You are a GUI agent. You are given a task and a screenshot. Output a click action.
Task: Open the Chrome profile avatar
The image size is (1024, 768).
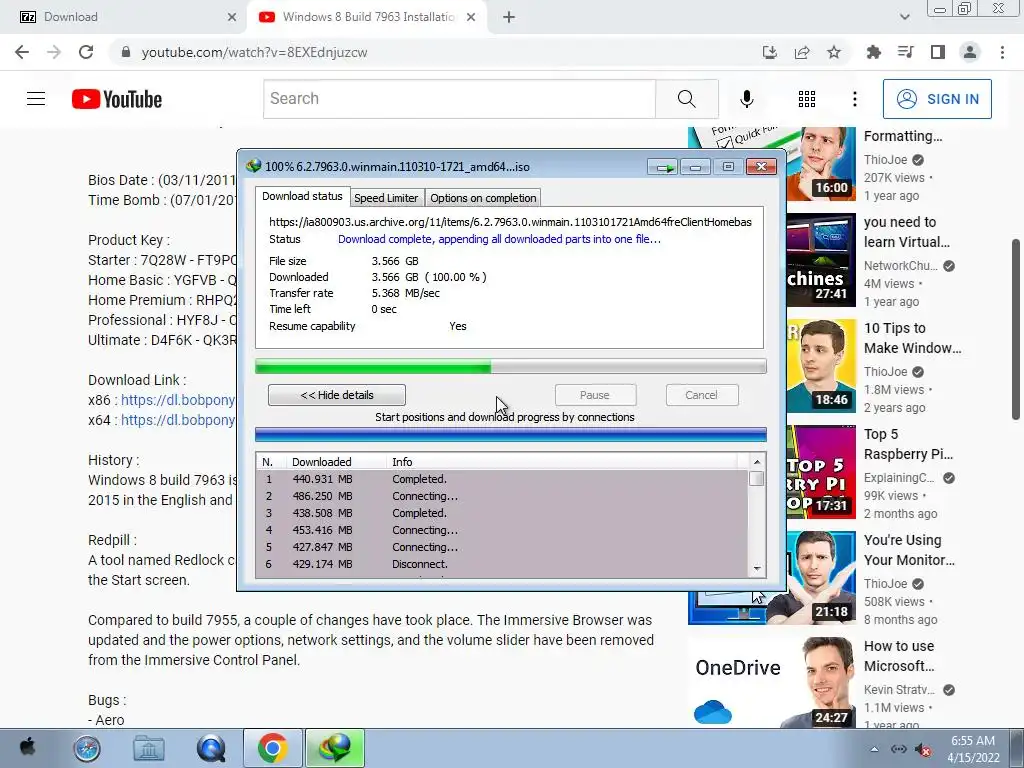pos(970,52)
